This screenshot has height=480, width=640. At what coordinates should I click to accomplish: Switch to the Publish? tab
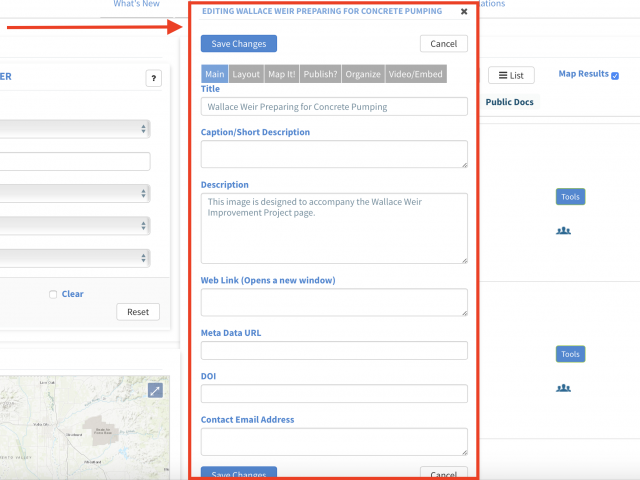point(320,74)
